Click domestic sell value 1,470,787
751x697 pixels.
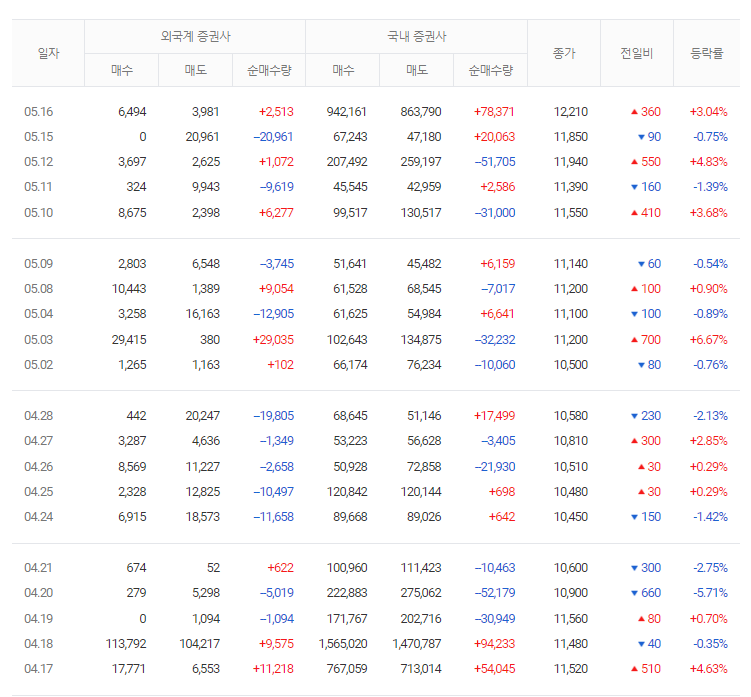point(417,643)
